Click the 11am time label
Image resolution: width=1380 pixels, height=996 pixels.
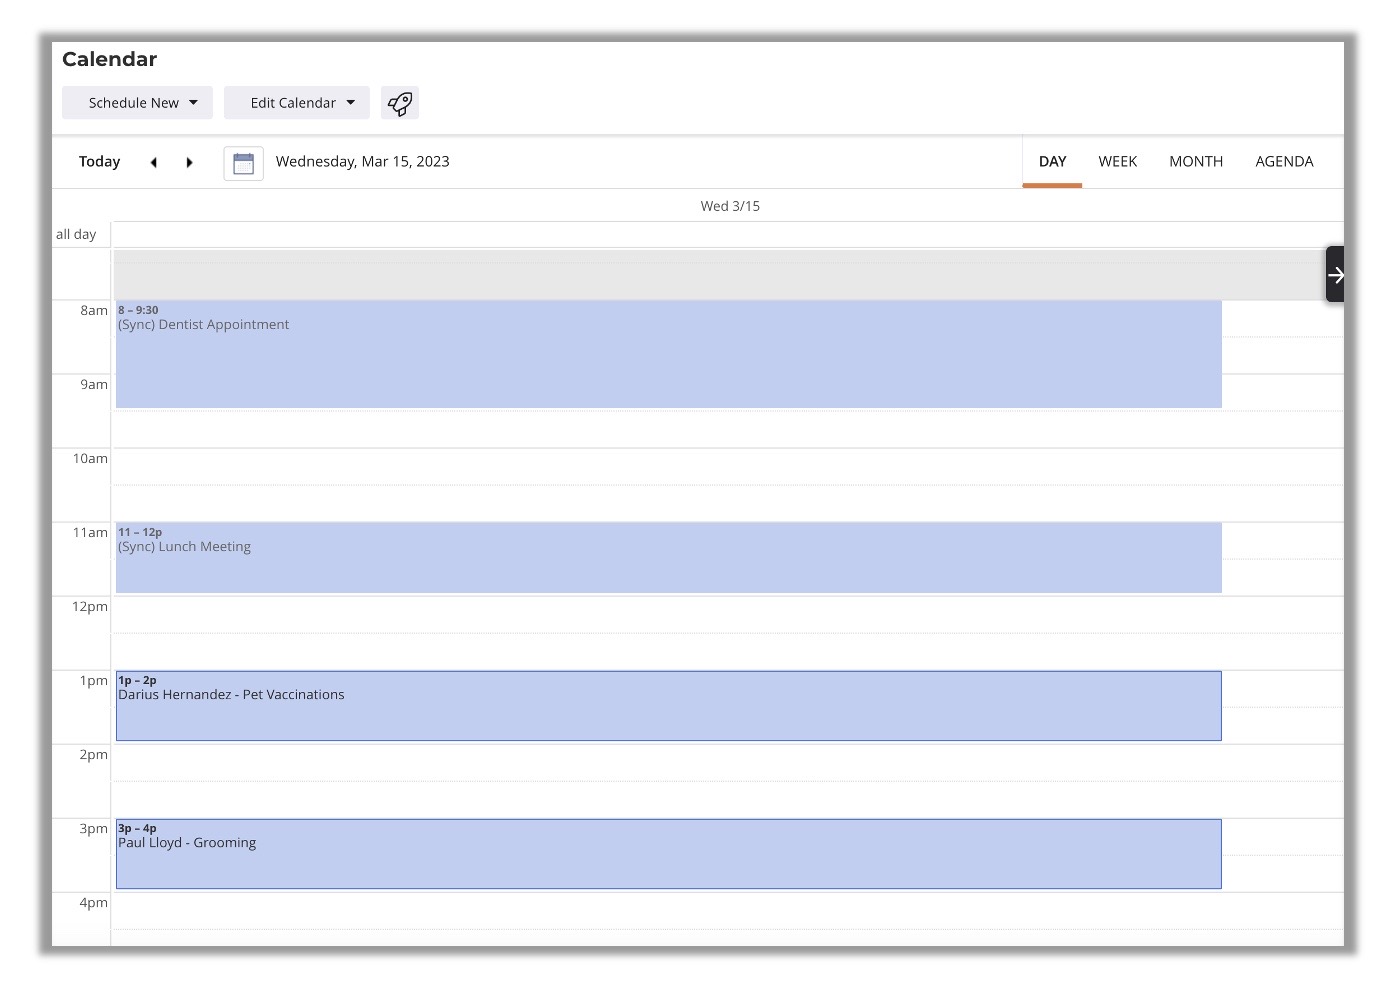click(x=90, y=533)
